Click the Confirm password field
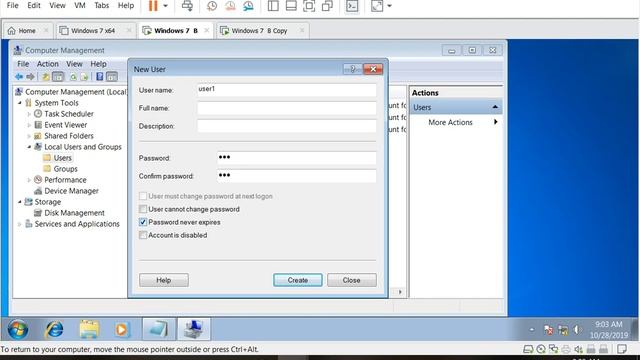Viewport: 640px width, 360px height. (x=296, y=176)
